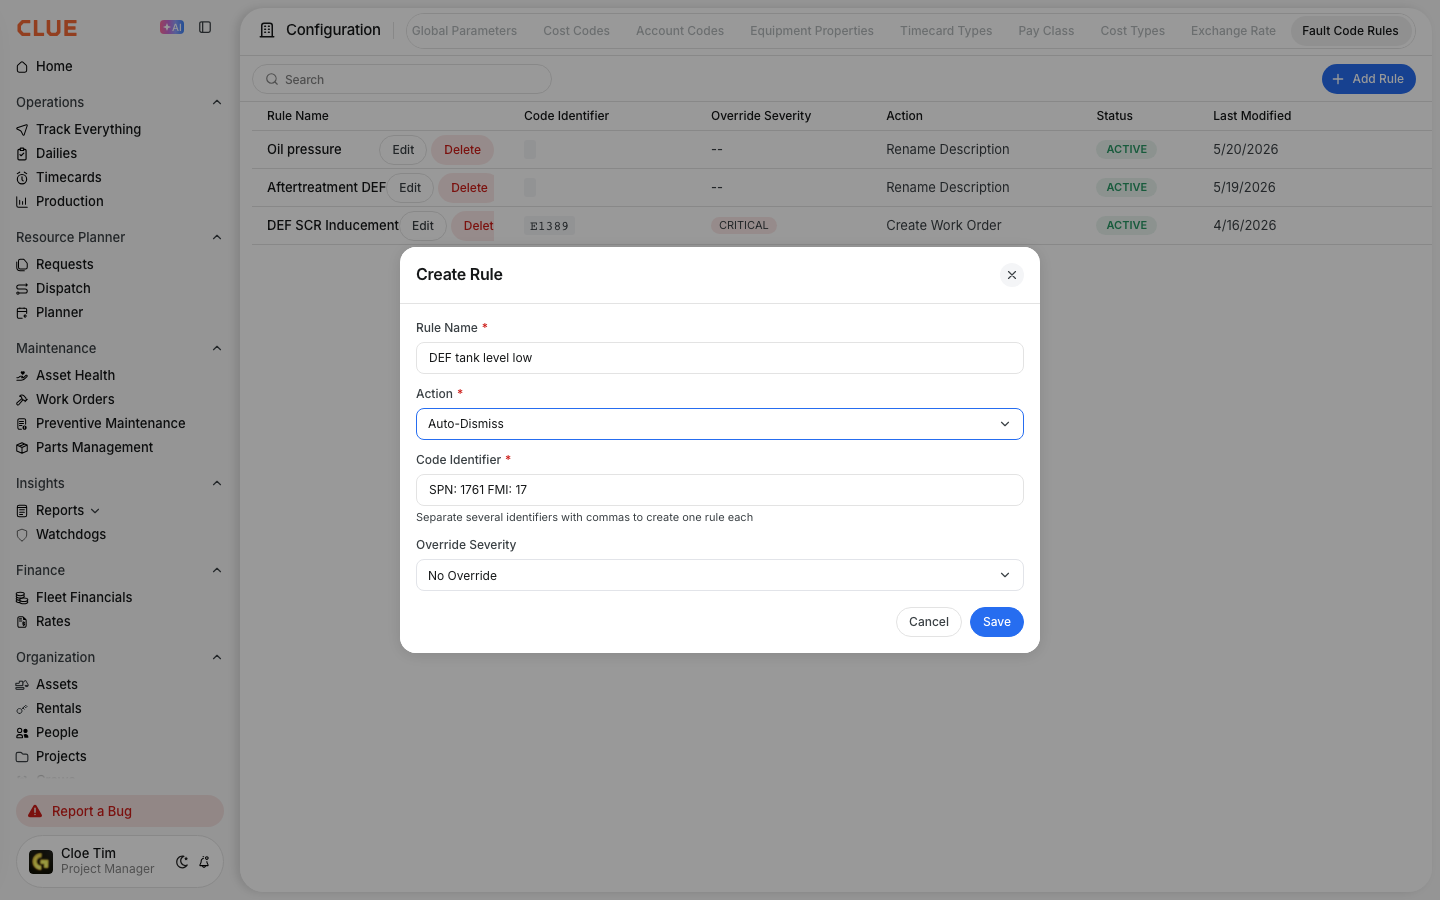Open Work Orders in sidebar
Image resolution: width=1440 pixels, height=900 pixels.
75,399
